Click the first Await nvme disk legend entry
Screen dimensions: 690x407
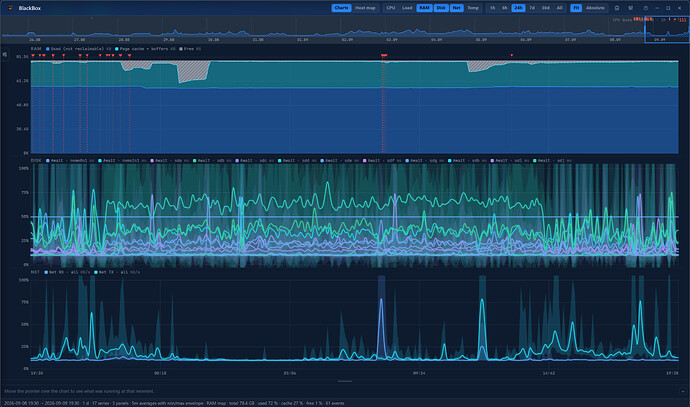tap(70, 161)
